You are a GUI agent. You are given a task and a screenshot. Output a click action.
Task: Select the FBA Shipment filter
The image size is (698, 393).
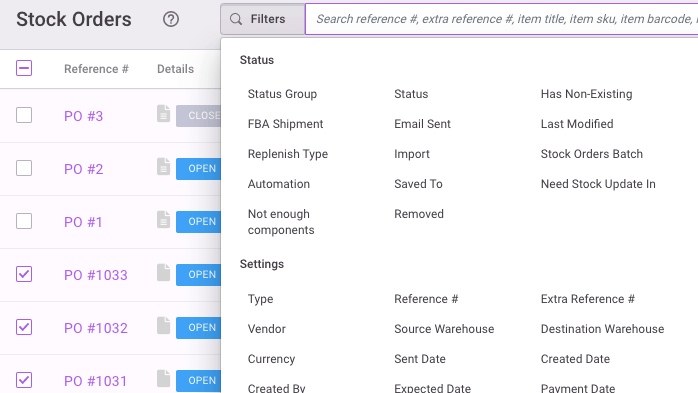285,124
